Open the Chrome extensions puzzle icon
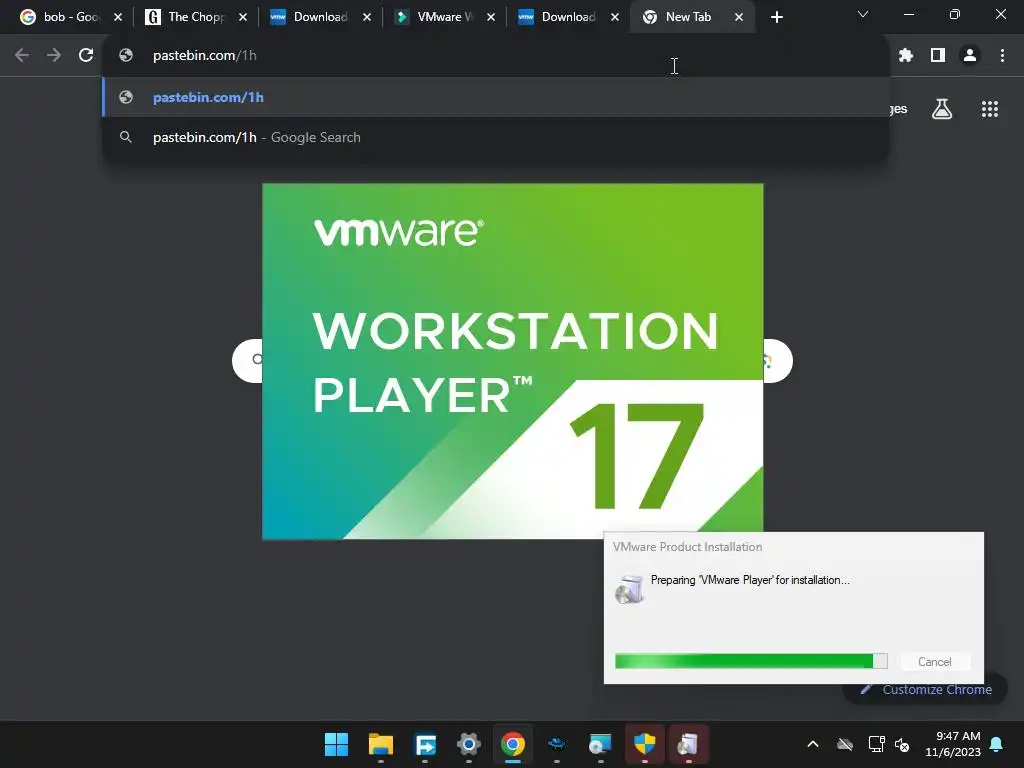This screenshot has width=1024, height=768. click(x=906, y=56)
